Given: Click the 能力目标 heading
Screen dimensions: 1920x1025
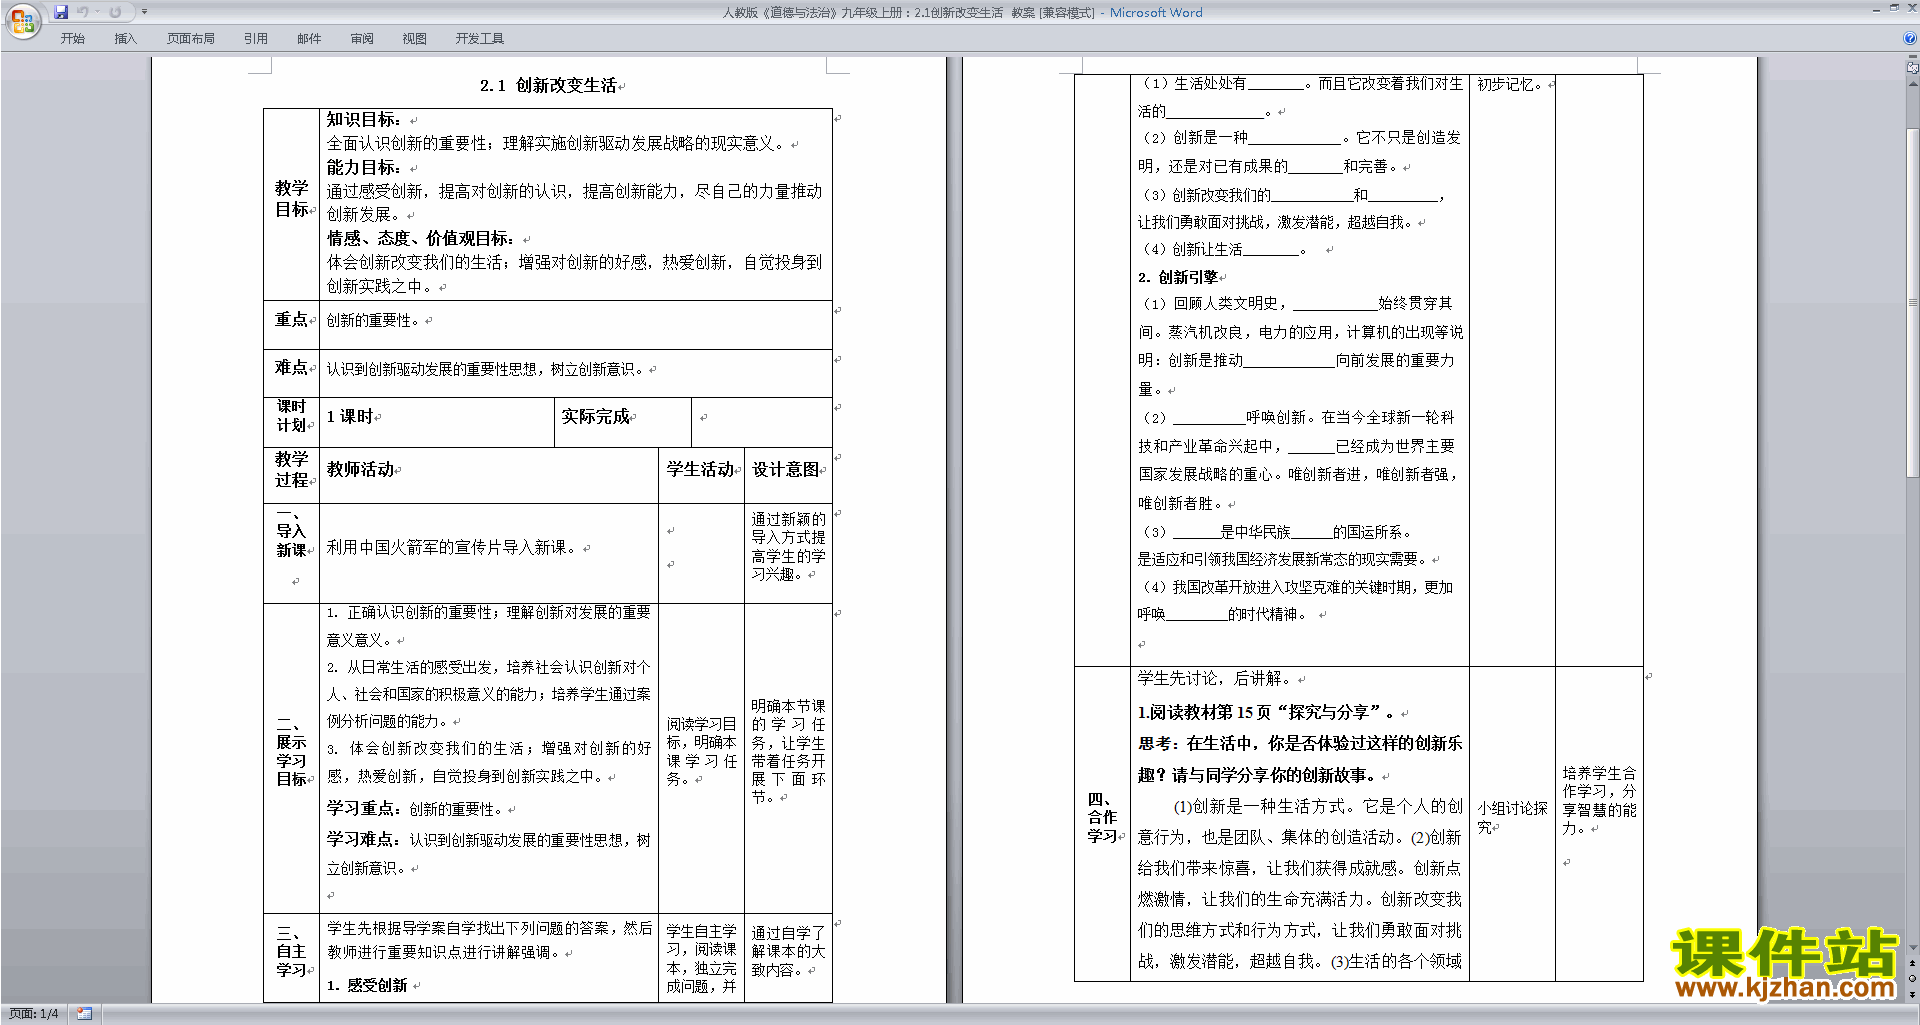Looking at the screenshot, I should [364, 167].
